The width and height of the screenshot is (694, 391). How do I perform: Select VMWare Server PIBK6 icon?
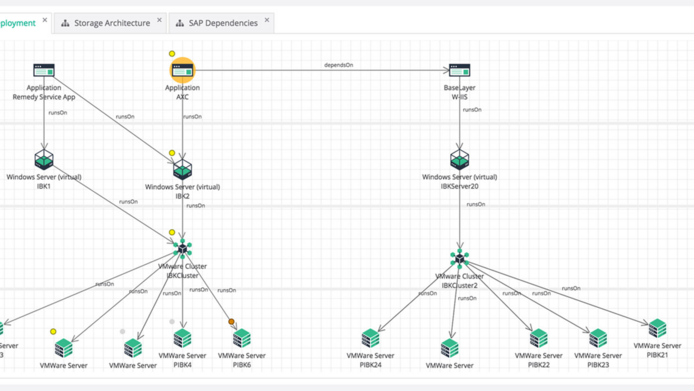tap(242, 339)
